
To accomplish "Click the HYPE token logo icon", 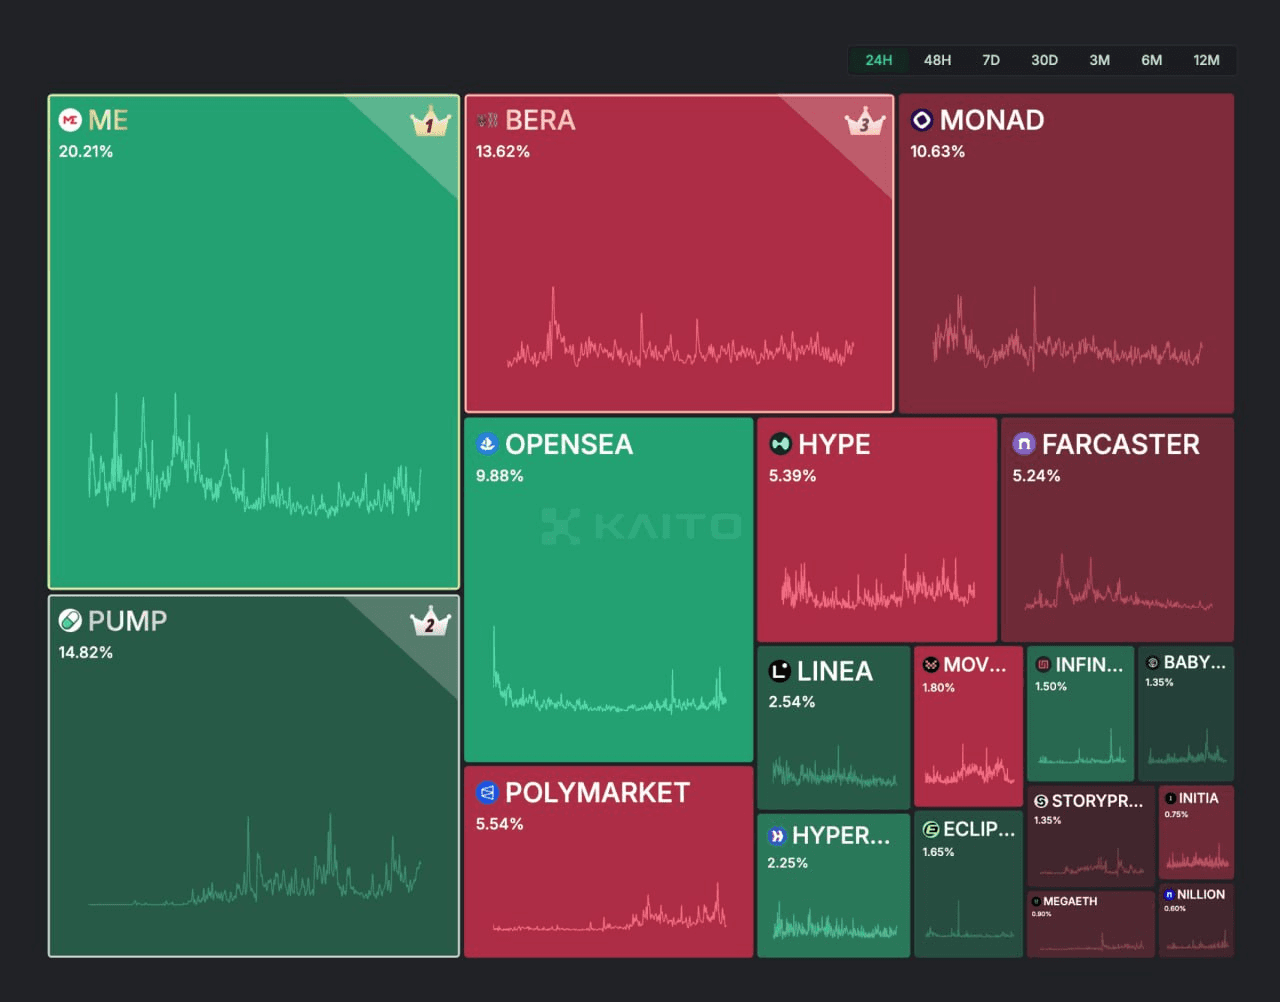I will 780,444.
